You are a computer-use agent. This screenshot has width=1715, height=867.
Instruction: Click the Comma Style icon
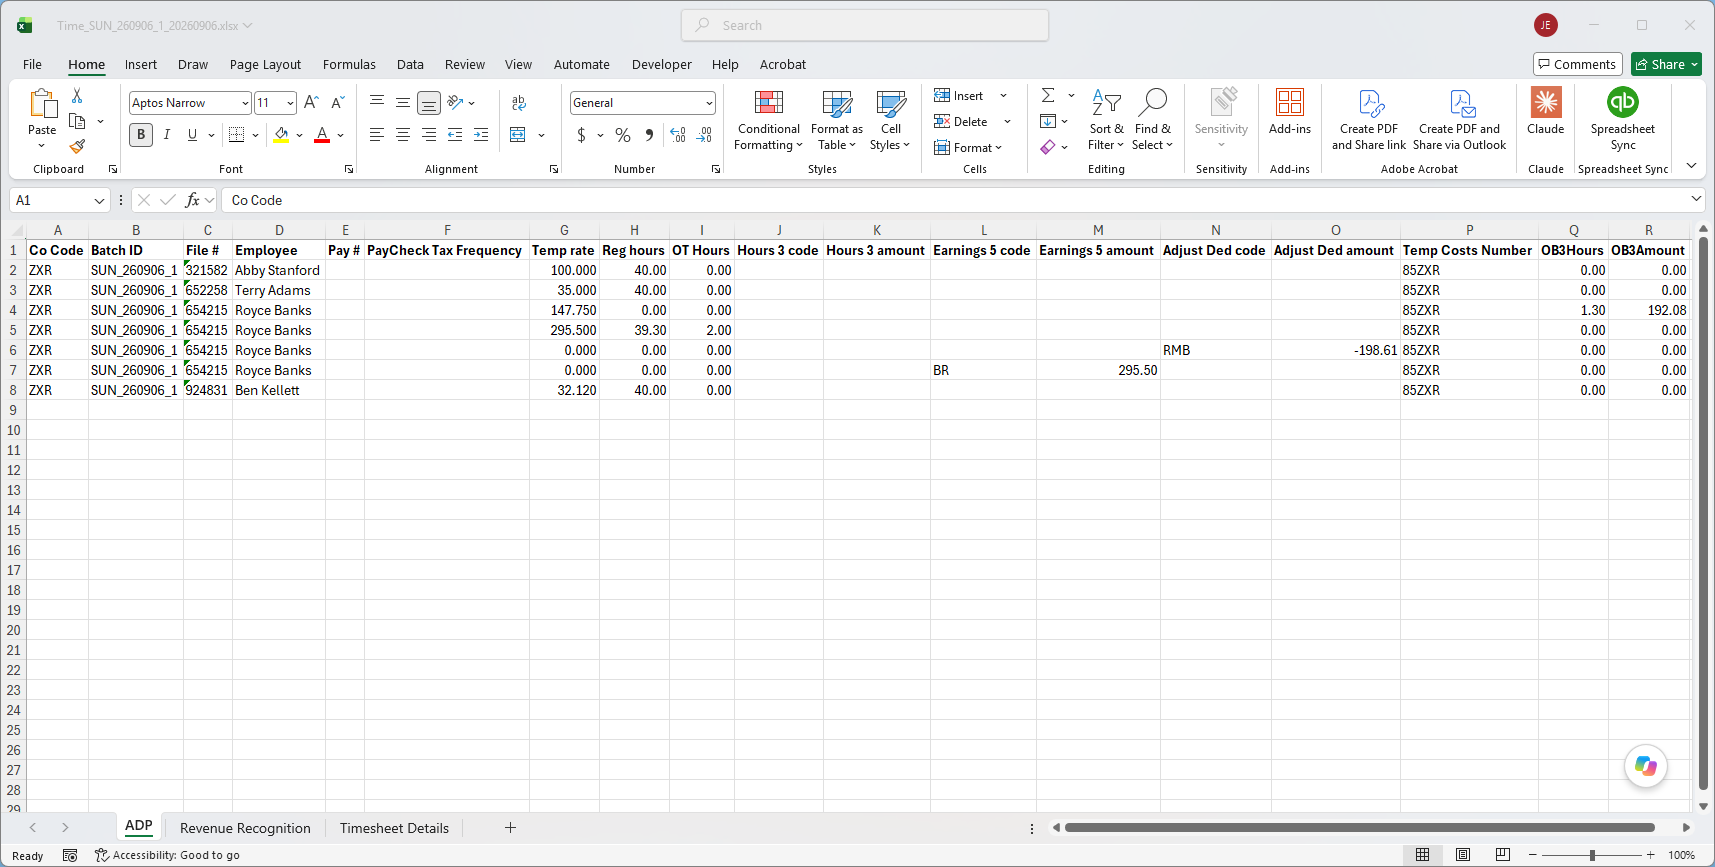click(649, 135)
